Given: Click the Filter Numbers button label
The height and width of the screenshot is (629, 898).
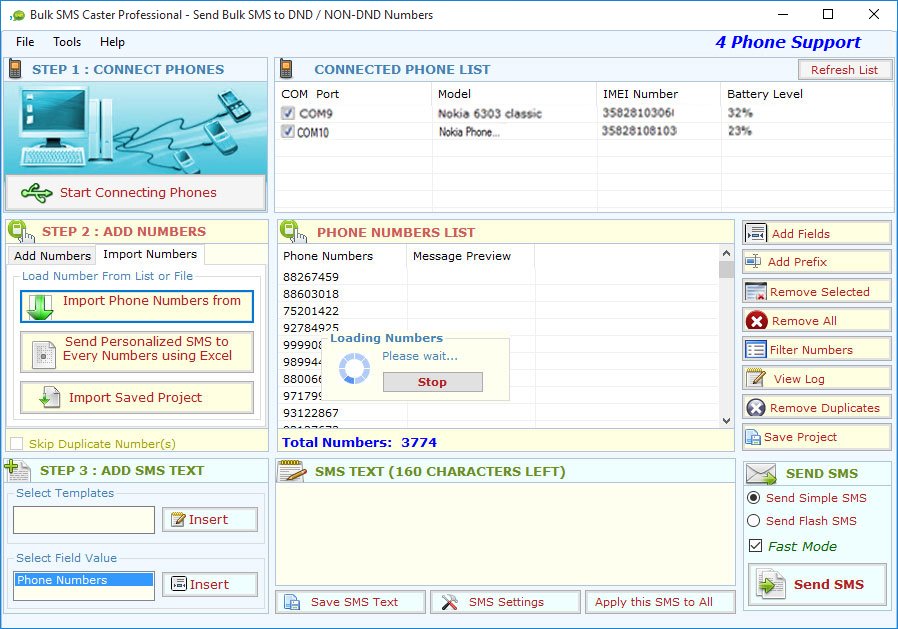Looking at the screenshot, I should pos(811,350).
